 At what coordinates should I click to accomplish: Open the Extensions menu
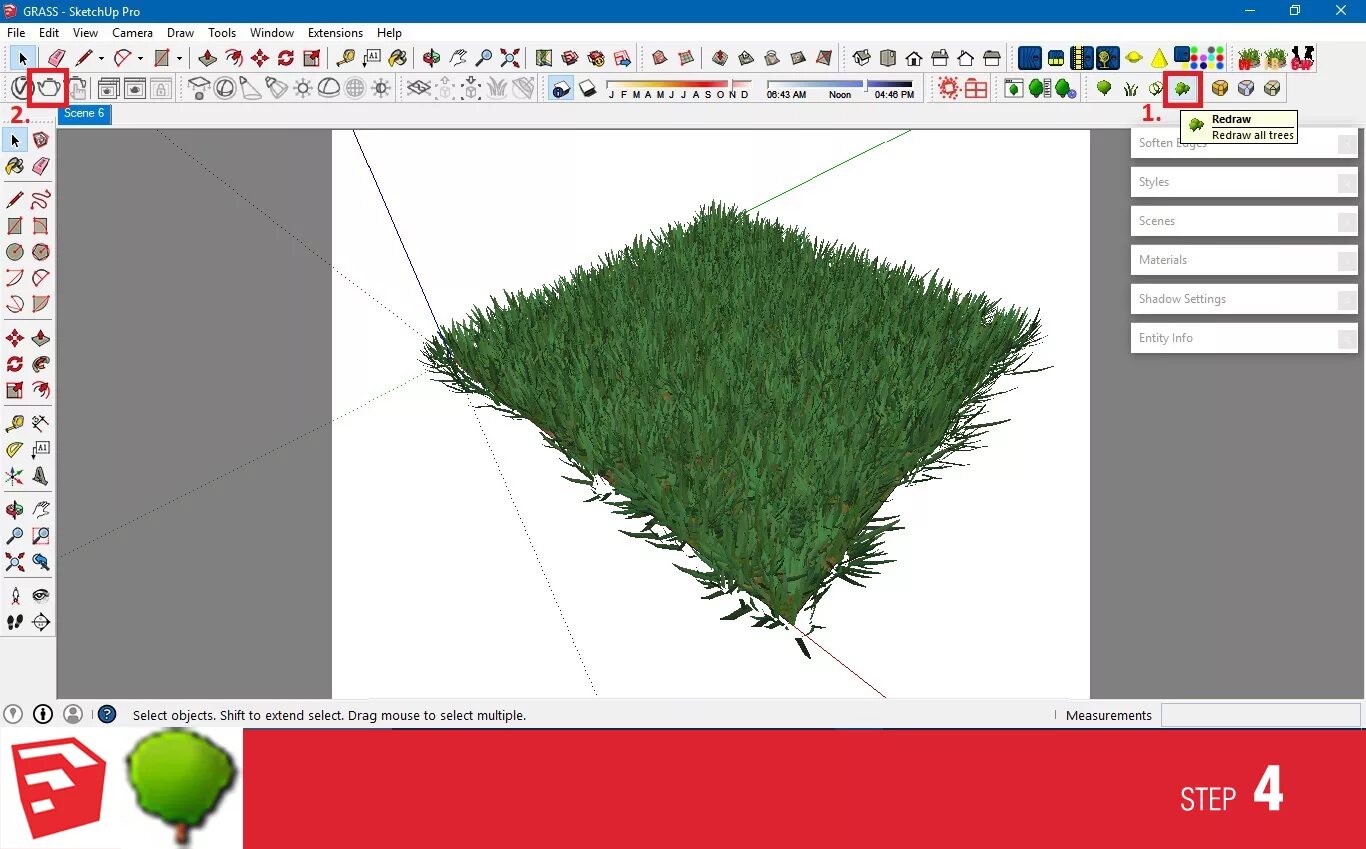[x=335, y=33]
